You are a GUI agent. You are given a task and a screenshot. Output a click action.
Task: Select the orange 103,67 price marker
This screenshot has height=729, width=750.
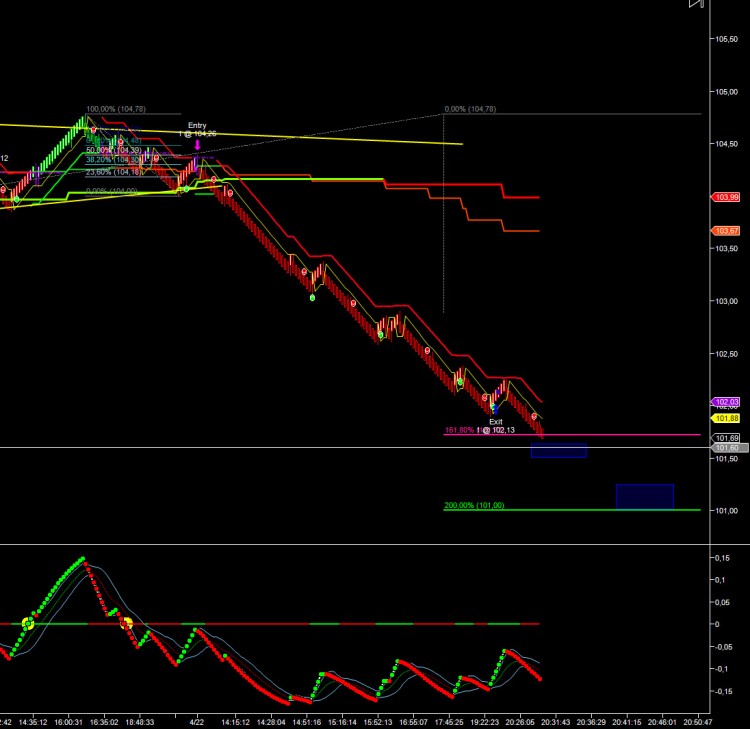click(726, 231)
